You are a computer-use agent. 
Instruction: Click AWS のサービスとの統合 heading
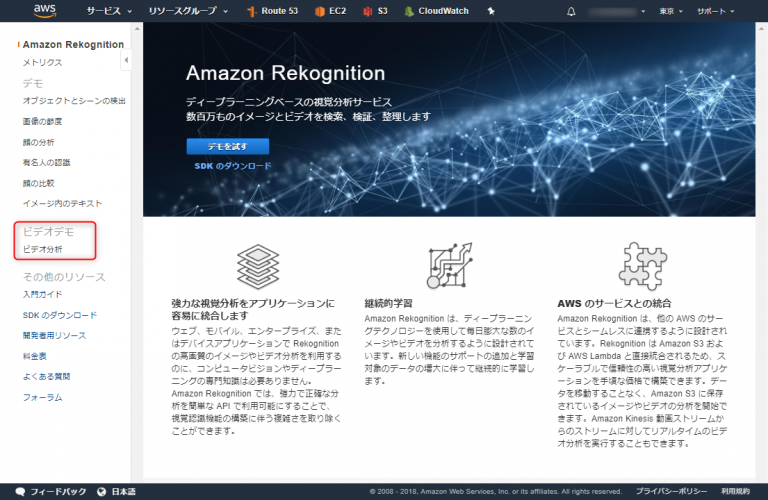[614, 303]
